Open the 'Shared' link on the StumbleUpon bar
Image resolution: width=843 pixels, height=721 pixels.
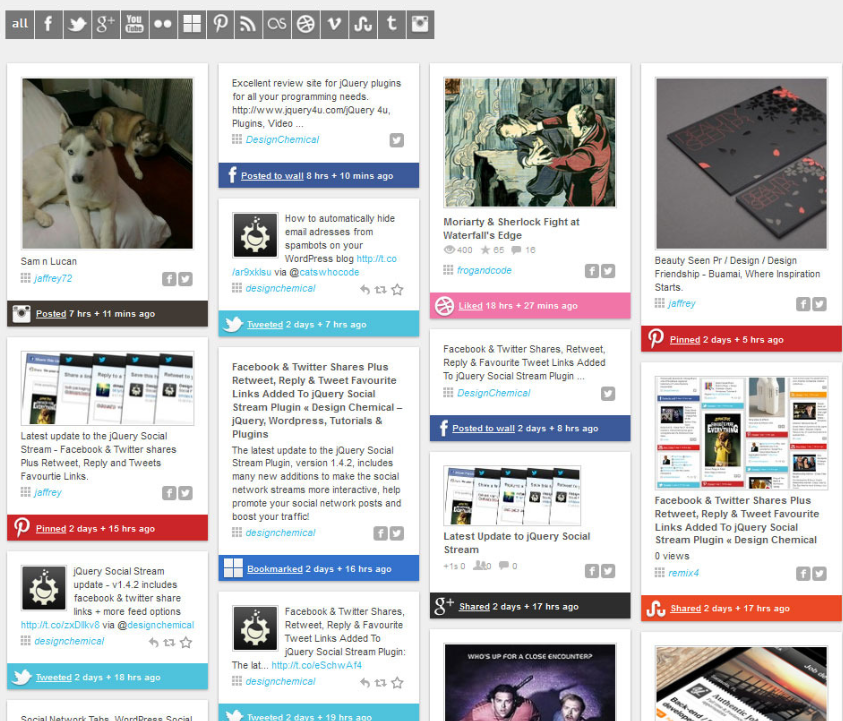point(685,609)
